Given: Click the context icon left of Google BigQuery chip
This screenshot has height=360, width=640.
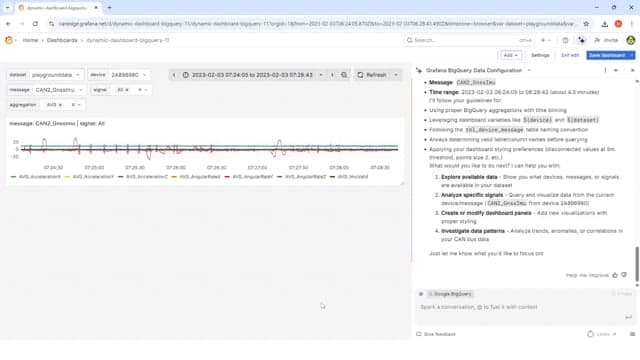Looking at the screenshot, I should [x=421, y=294].
